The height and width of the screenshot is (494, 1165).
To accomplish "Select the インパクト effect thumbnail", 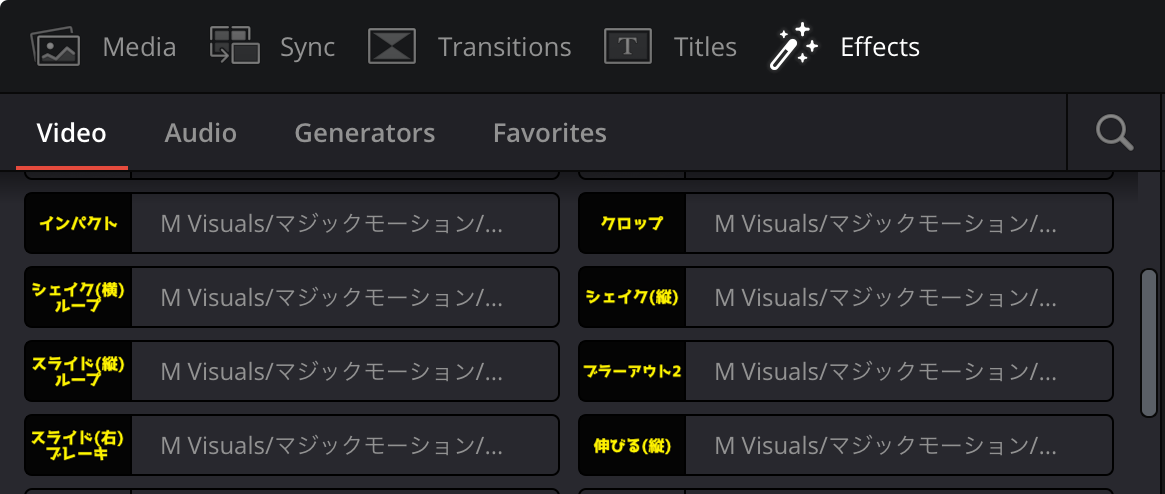I will coord(79,223).
